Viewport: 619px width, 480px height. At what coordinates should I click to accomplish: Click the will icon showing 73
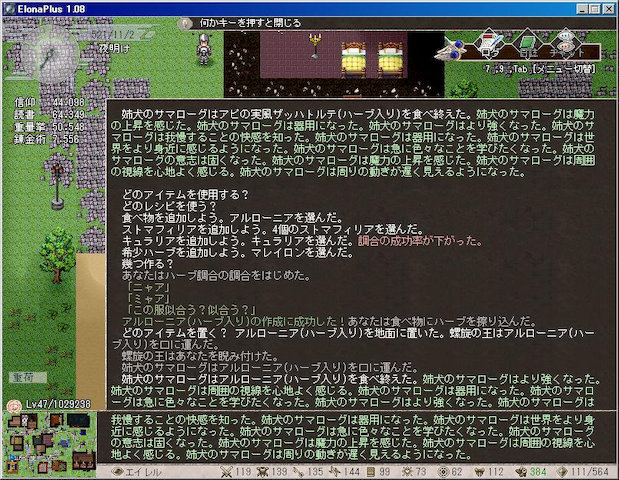[x=407, y=472]
